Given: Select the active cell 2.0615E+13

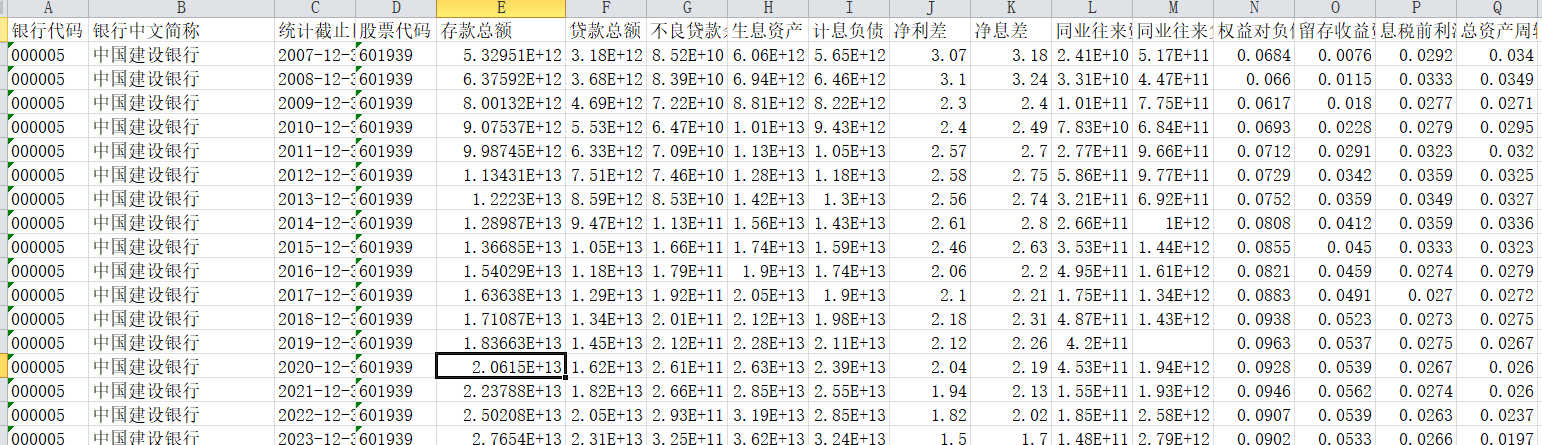Looking at the screenshot, I should [501, 366].
